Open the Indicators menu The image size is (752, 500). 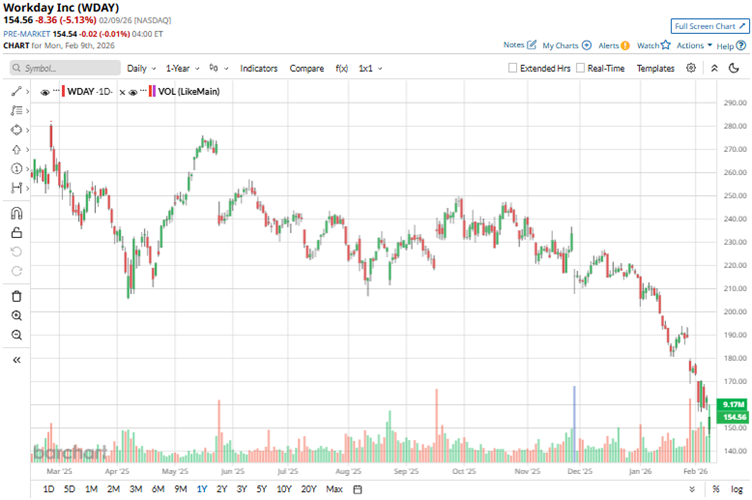(x=258, y=69)
